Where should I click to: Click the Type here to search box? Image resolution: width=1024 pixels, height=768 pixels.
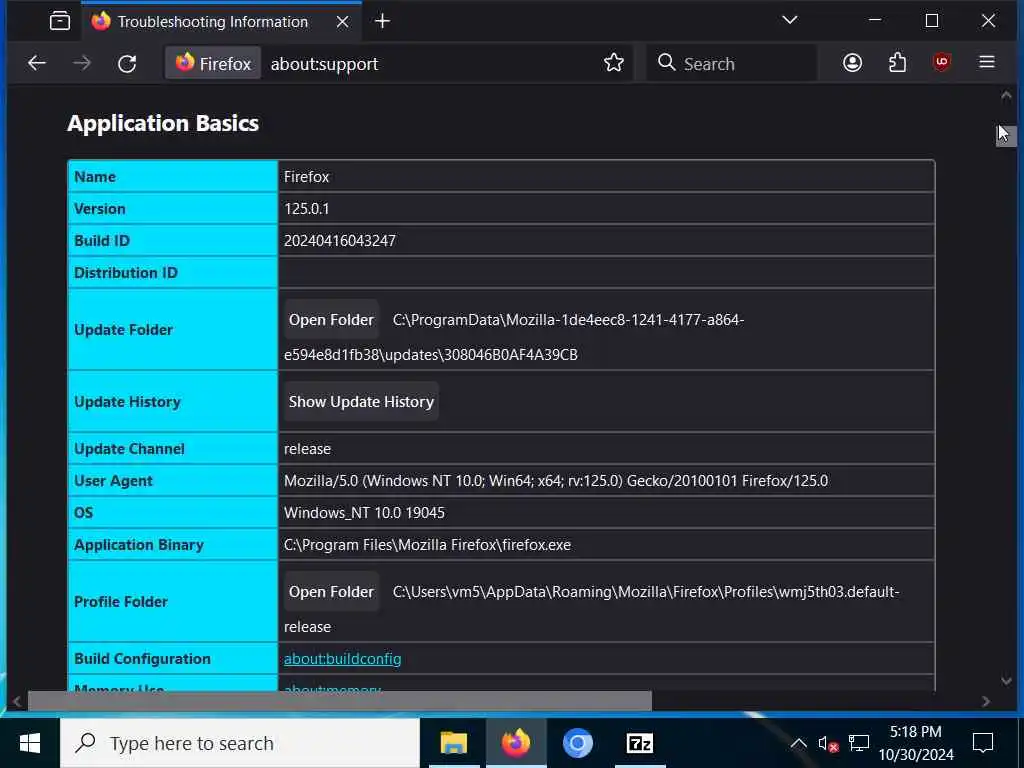(x=240, y=743)
